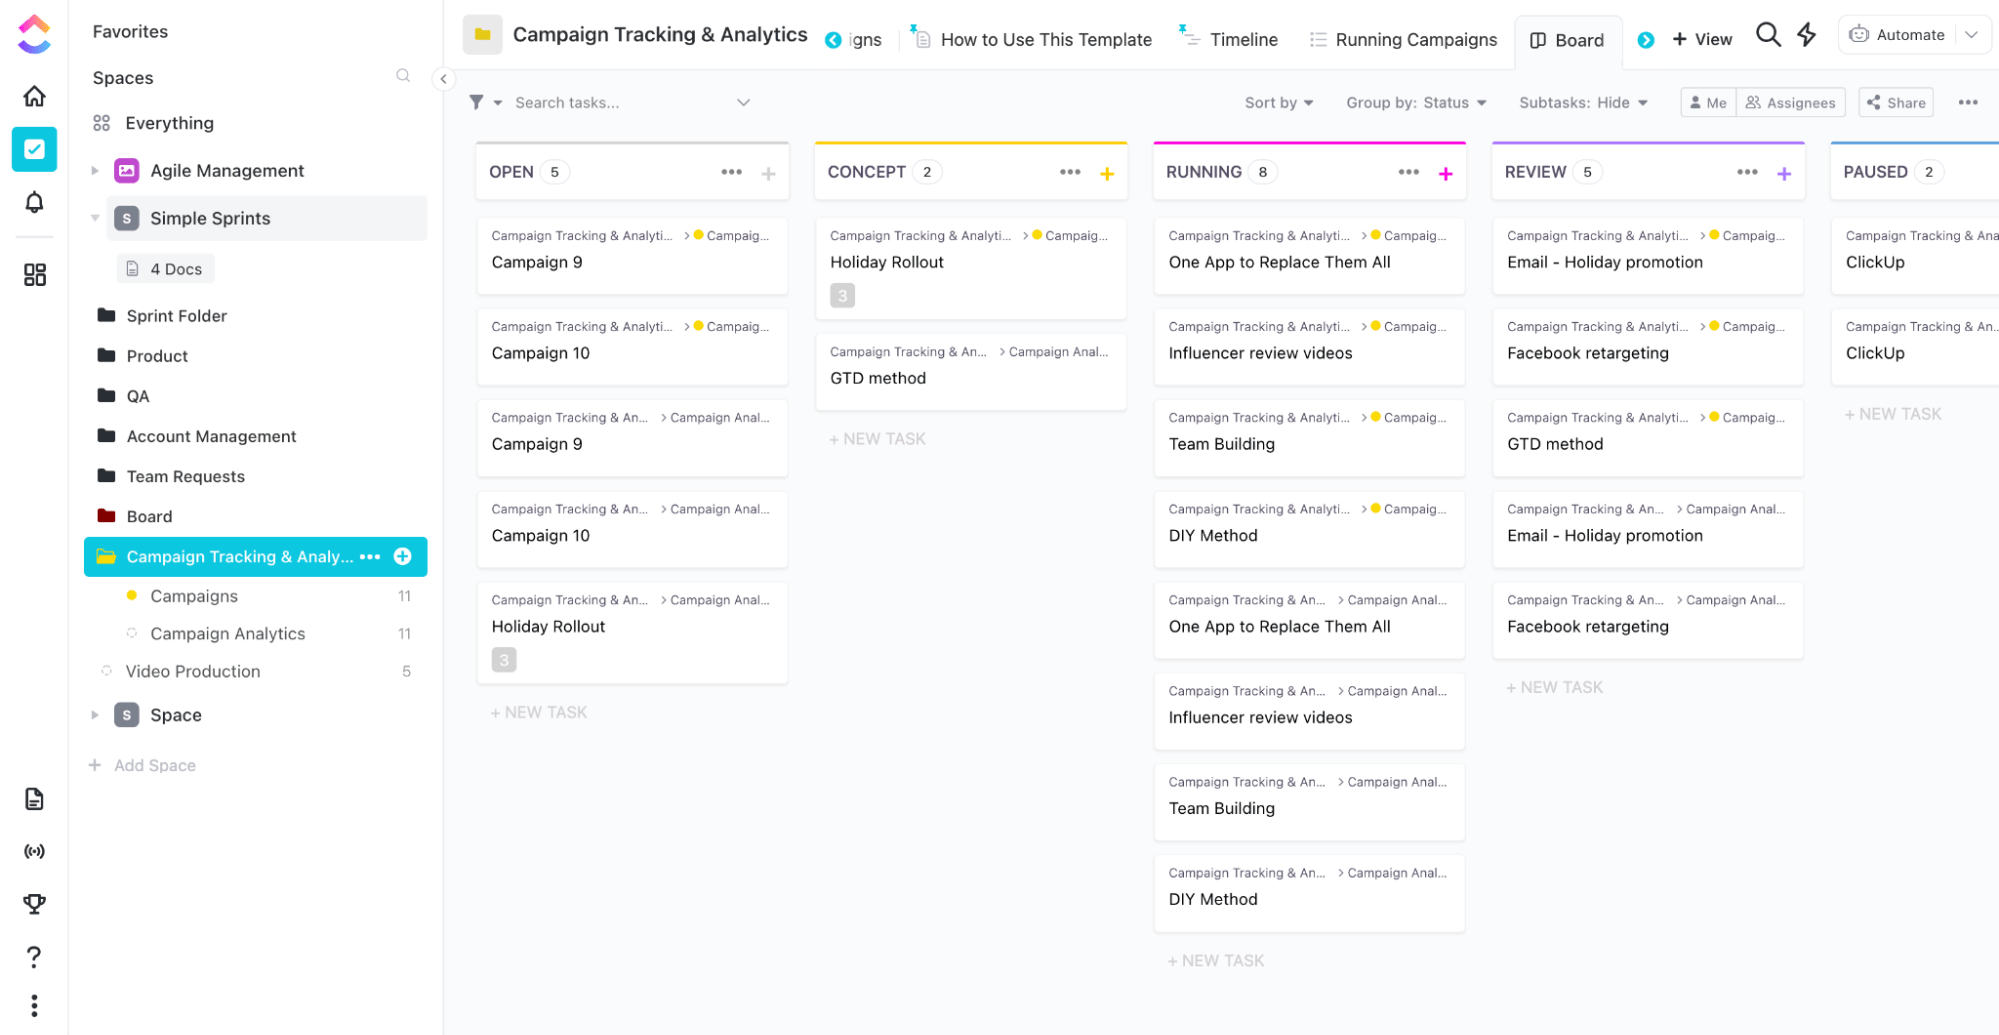Click the Share button

[x=1896, y=103]
